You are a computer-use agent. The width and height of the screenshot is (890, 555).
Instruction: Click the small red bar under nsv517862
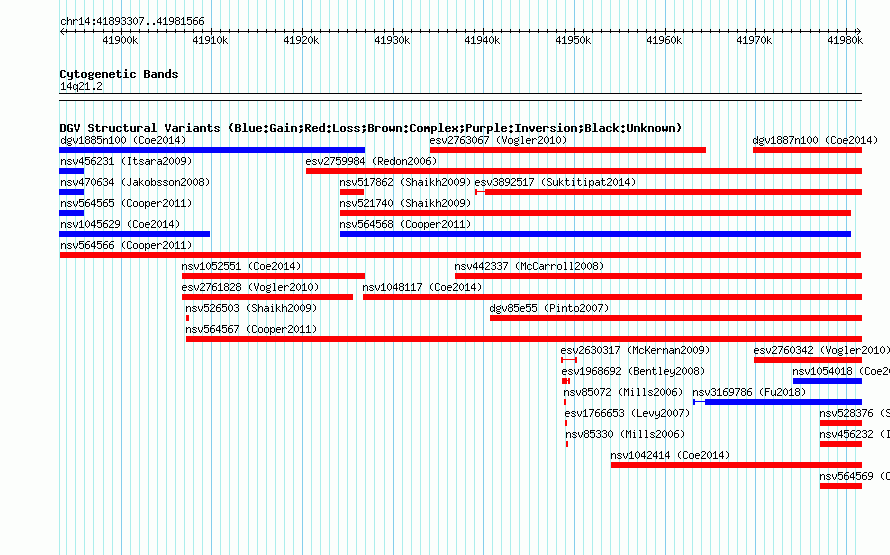(352, 192)
